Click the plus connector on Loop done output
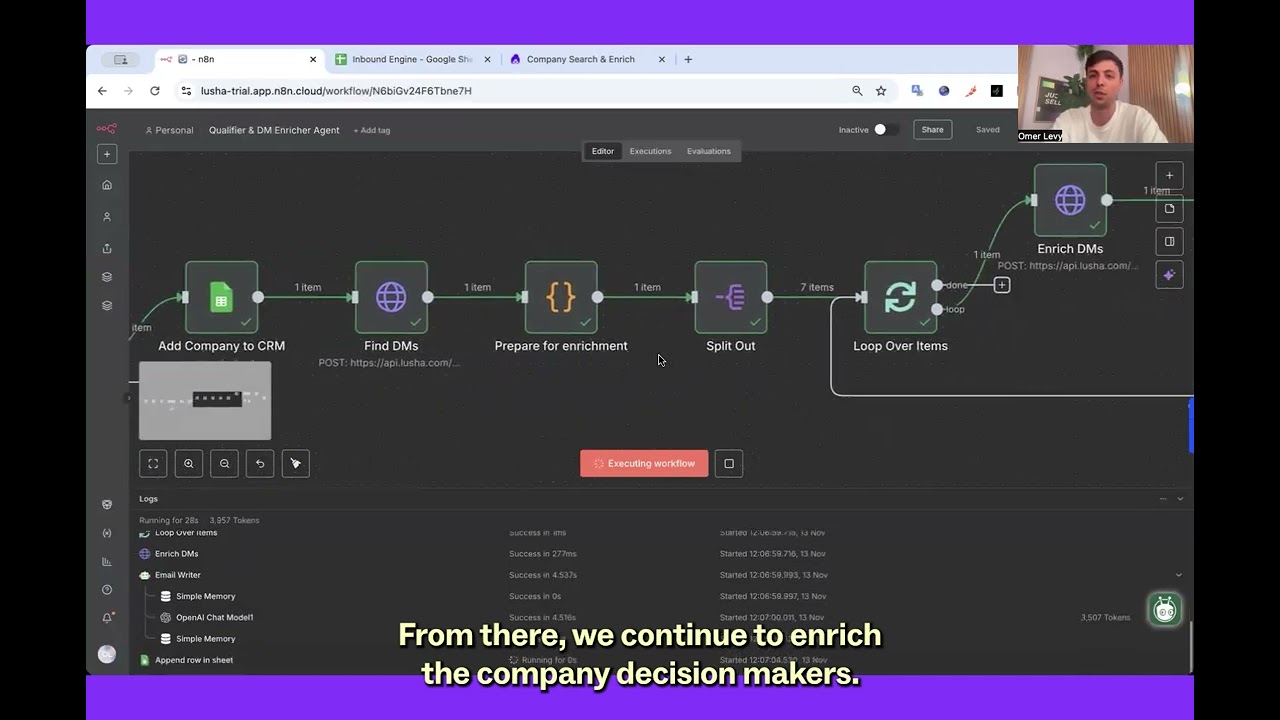1280x720 pixels. click(1002, 285)
